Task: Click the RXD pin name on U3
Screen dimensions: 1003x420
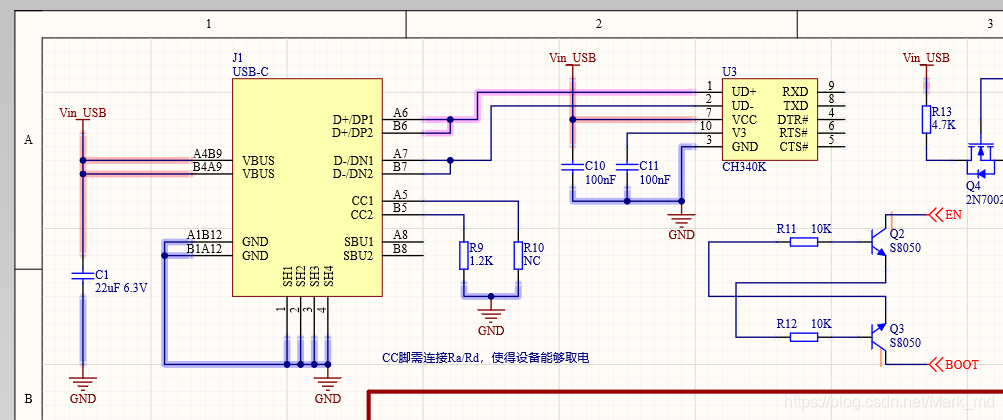Action: (x=795, y=92)
